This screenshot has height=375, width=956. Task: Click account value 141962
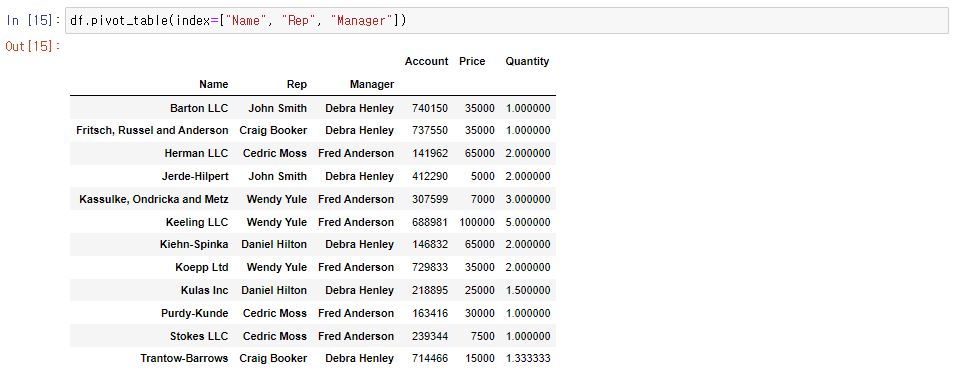[430, 153]
